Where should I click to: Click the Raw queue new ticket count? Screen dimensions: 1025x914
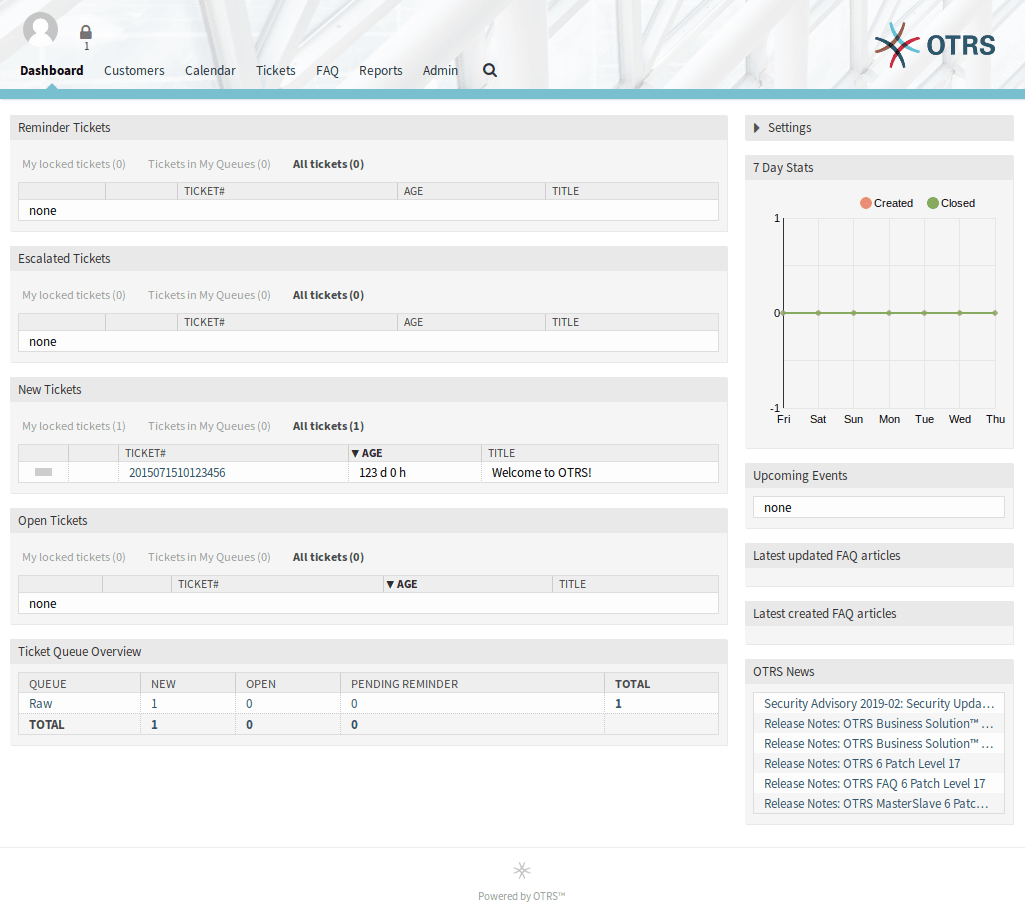(154, 704)
